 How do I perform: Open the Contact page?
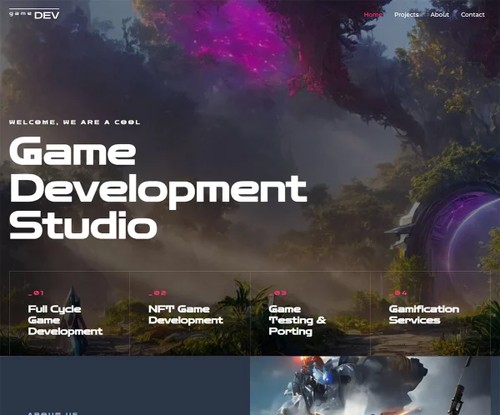473,15
